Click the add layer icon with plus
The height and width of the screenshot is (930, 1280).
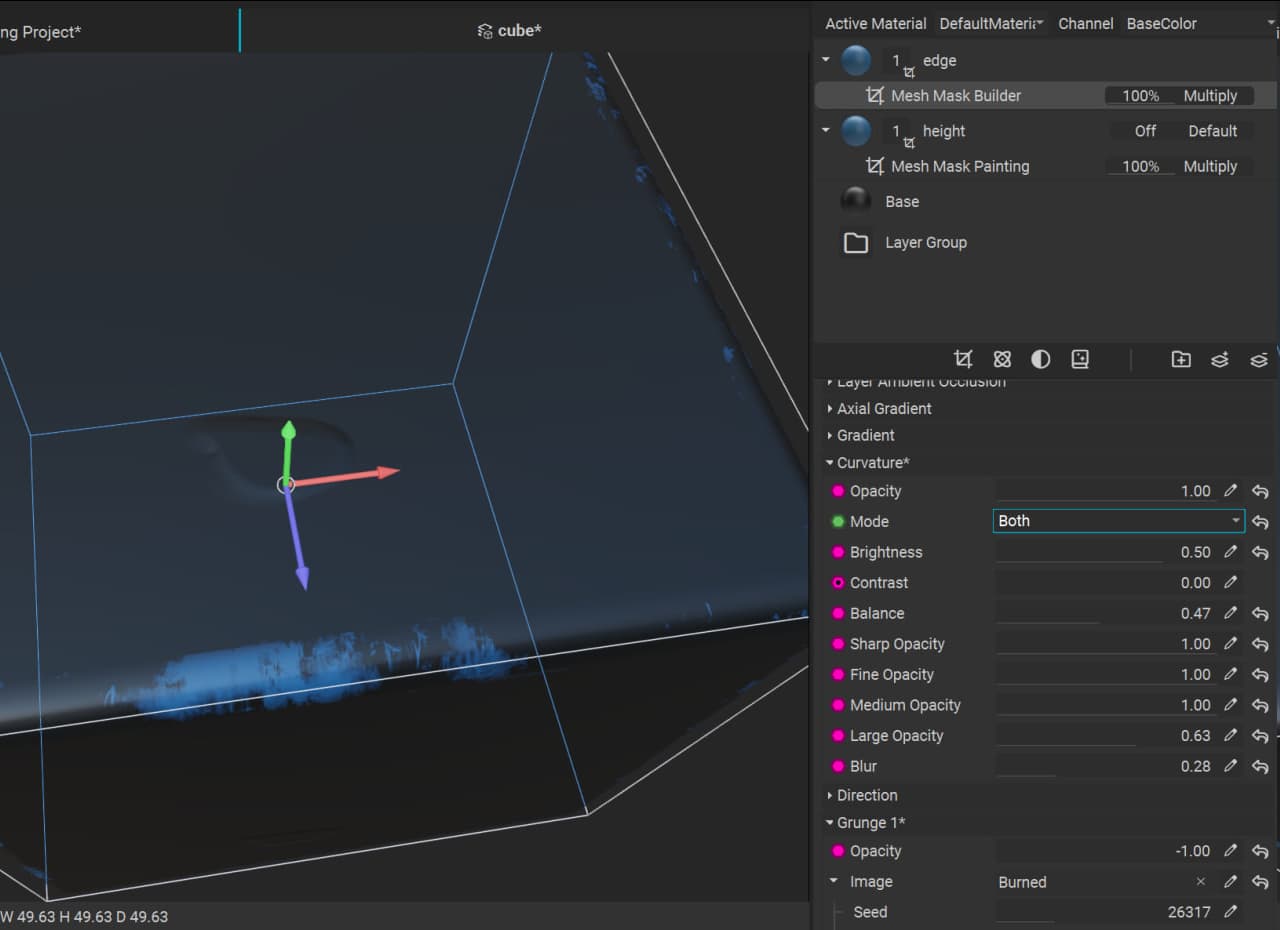pyautogui.click(x=1220, y=360)
